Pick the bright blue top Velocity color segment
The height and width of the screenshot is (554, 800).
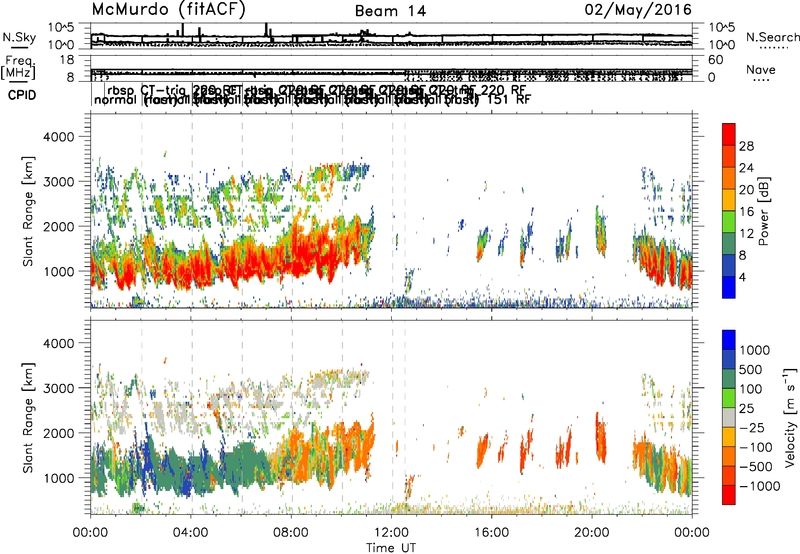[x=729, y=340]
